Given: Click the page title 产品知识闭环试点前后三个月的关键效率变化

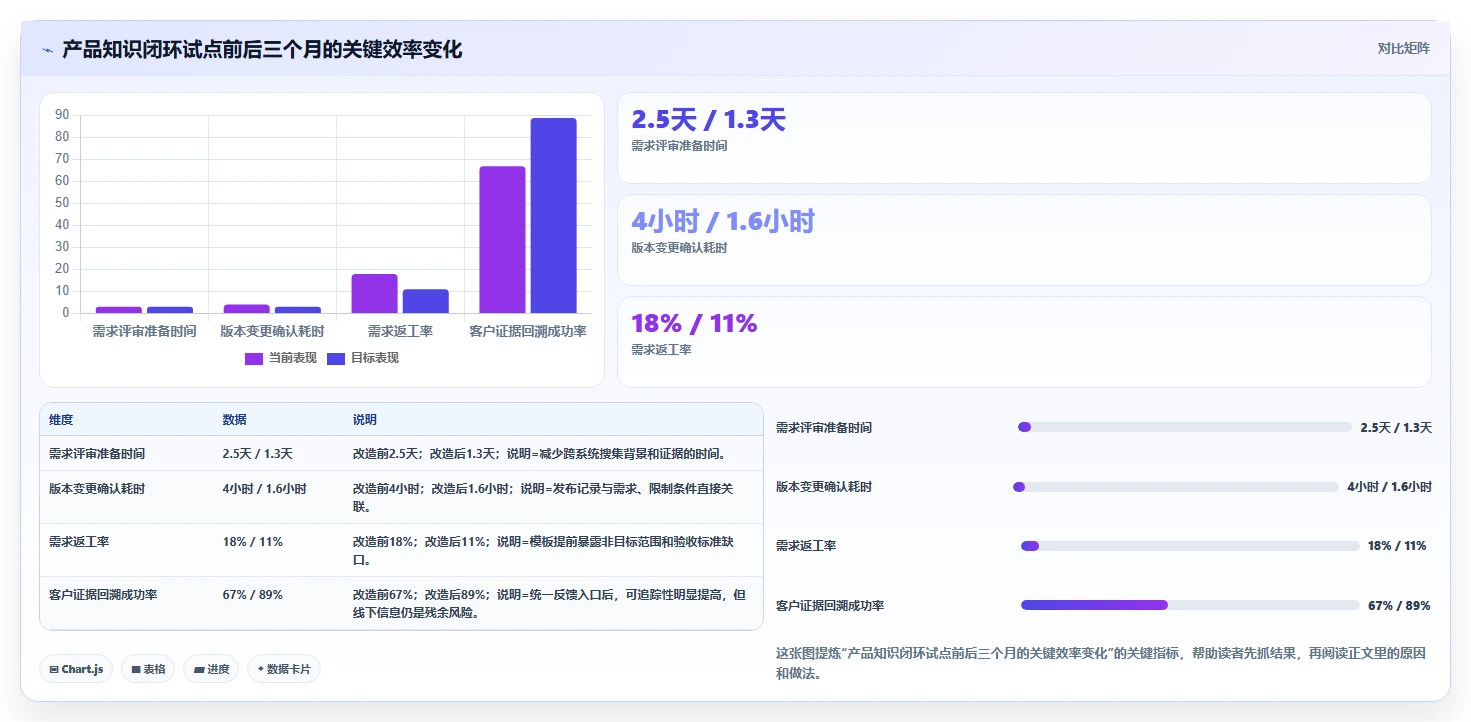Looking at the screenshot, I should tap(262, 50).
